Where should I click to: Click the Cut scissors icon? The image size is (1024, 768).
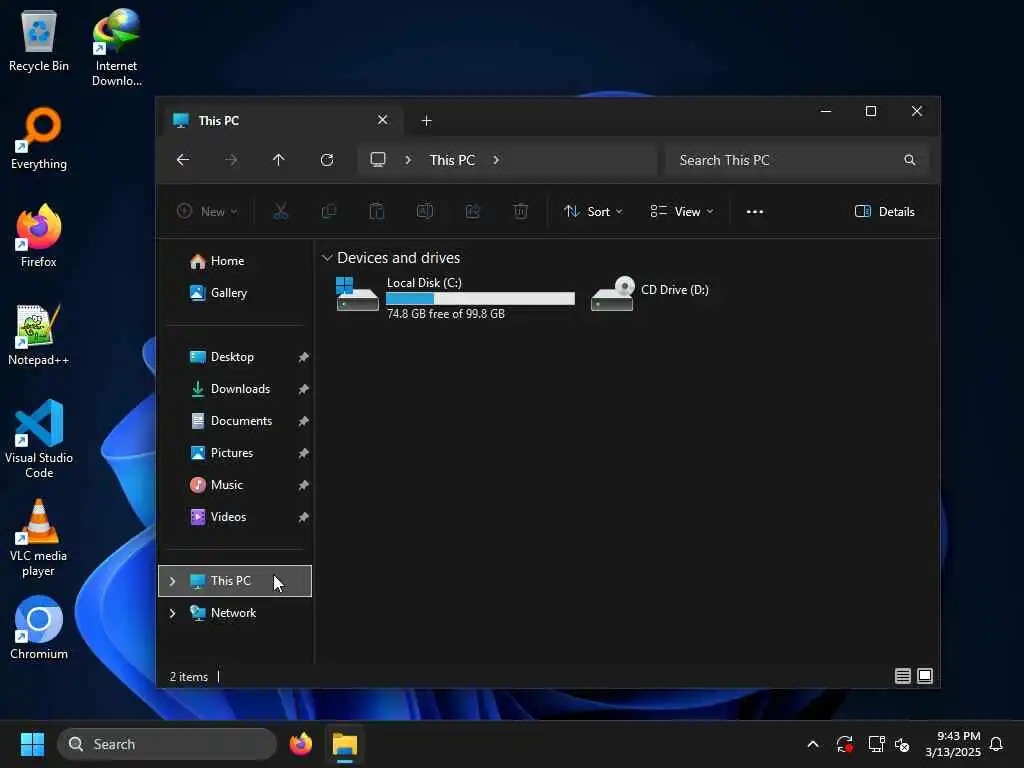(281, 211)
